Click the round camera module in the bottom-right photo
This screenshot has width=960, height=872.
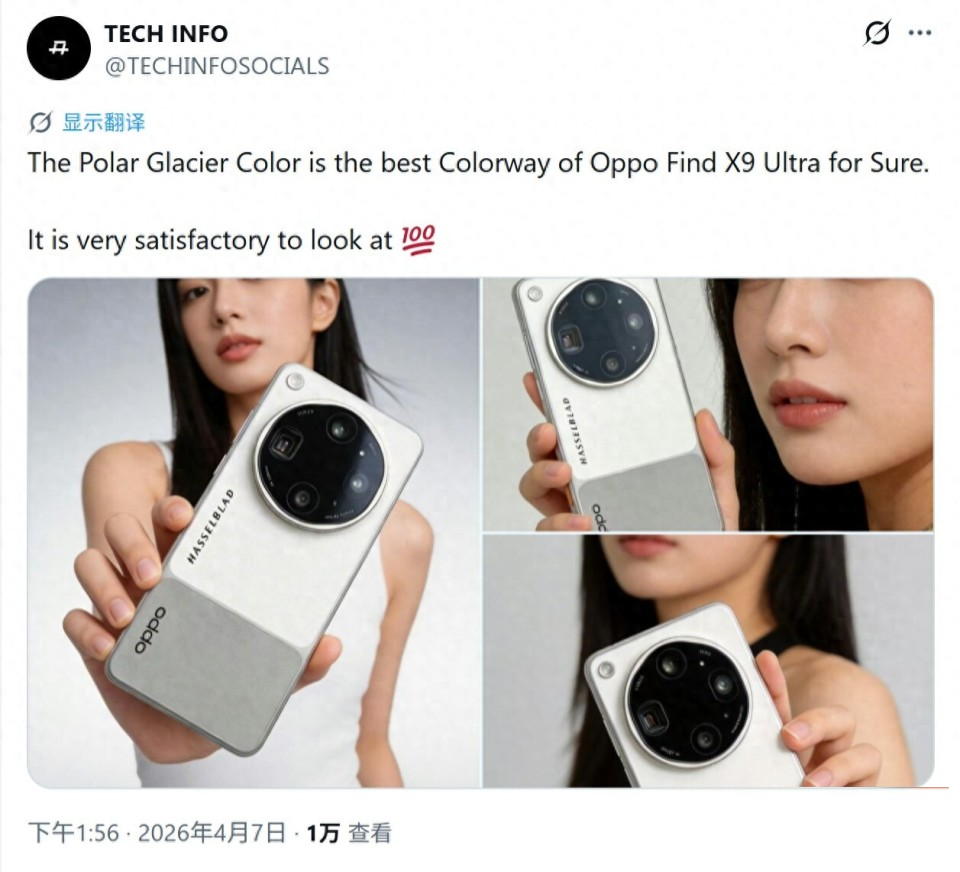(x=688, y=700)
